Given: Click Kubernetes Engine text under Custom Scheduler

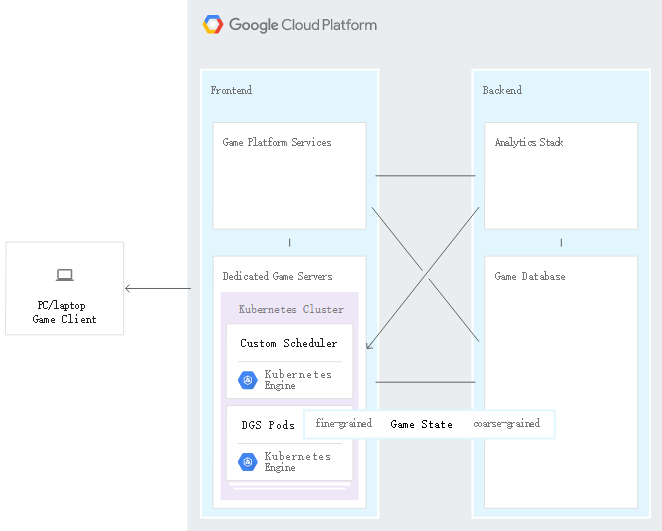Looking at the screenshot, I should (x=298, y=380).
